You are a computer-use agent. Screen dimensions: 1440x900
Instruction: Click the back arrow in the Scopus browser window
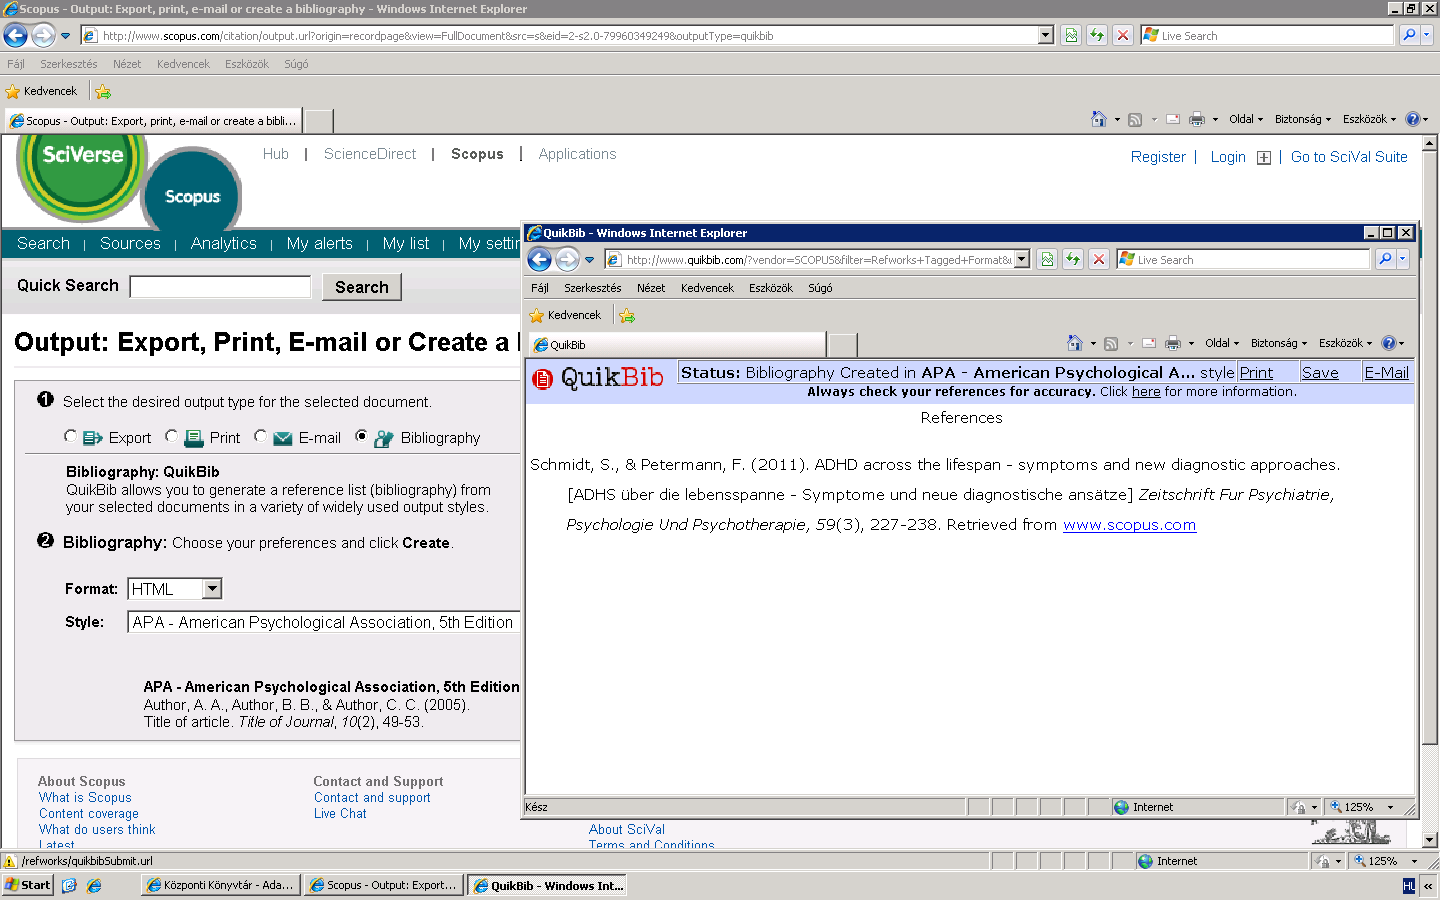click(15, 36)
